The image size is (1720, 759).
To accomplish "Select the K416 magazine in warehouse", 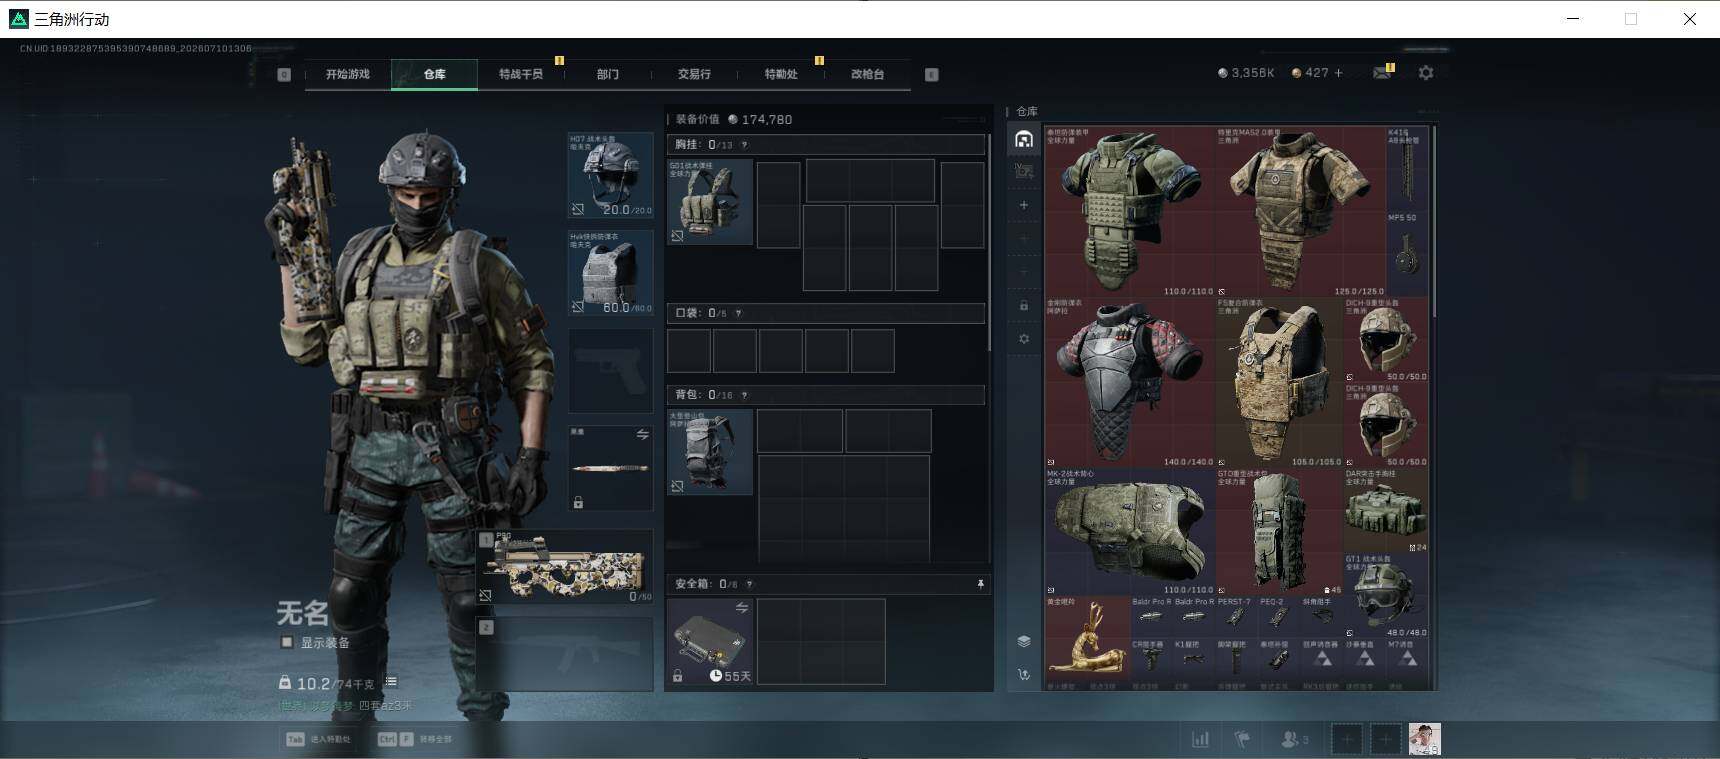I will pos(1408,168).
